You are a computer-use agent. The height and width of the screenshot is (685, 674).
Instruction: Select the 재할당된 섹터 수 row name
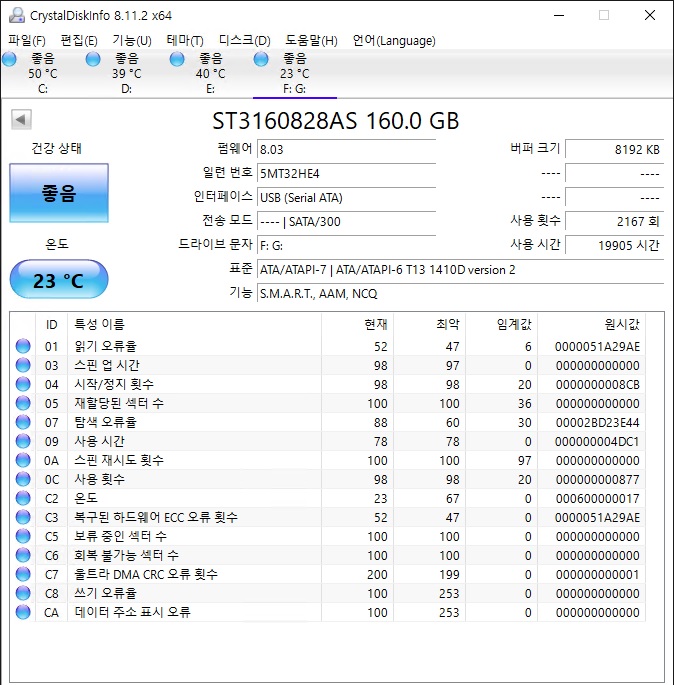(119, 403)
